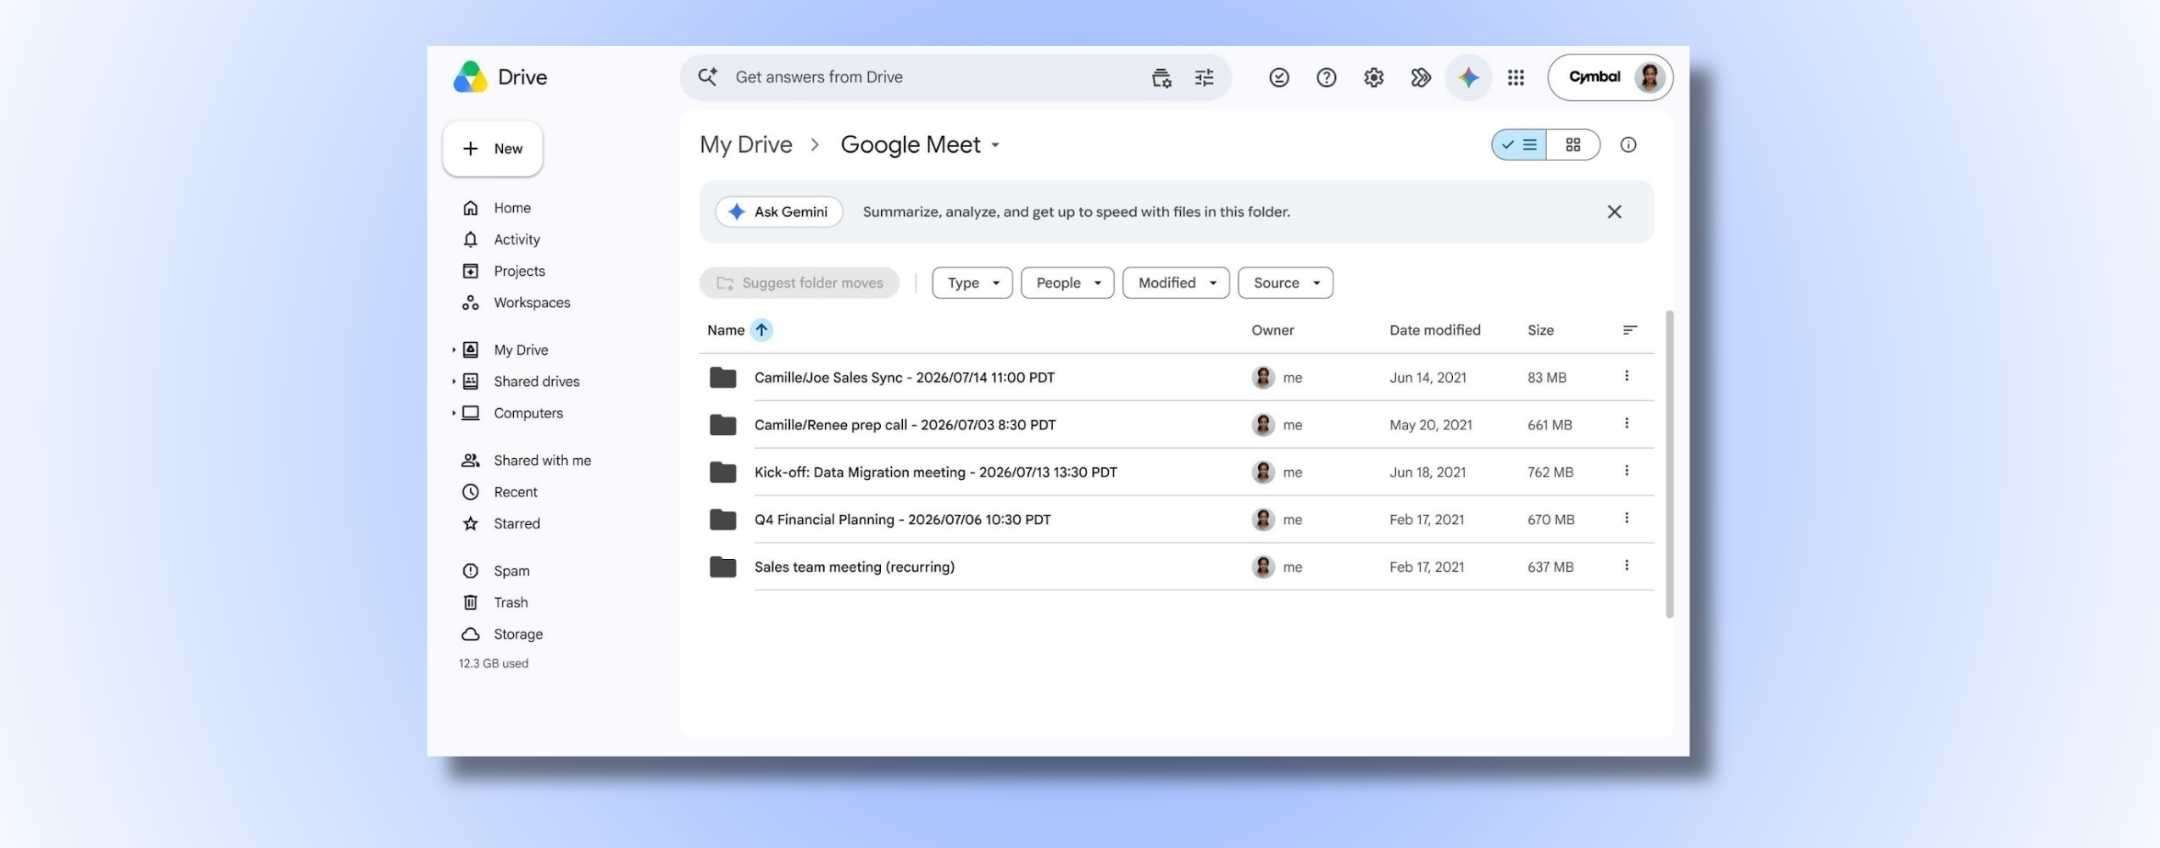Open the Modified filter dropdown

[x=1176, y=283]
